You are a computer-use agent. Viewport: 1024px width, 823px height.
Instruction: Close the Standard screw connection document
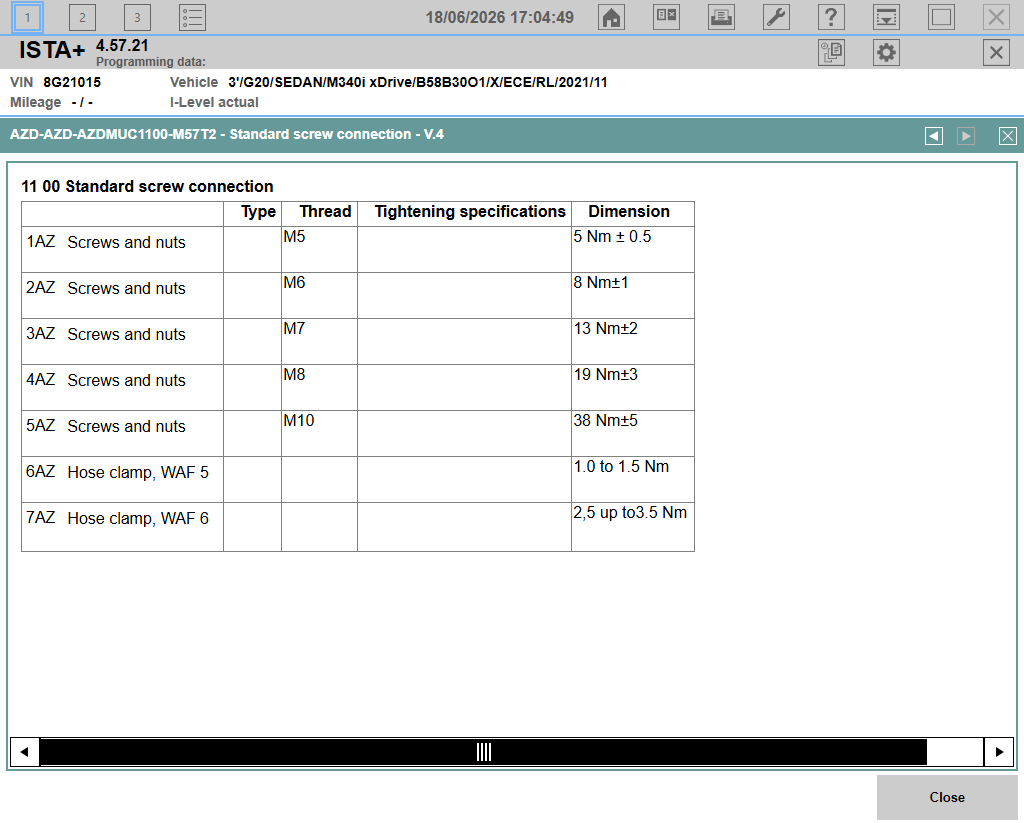[1008, 136]
